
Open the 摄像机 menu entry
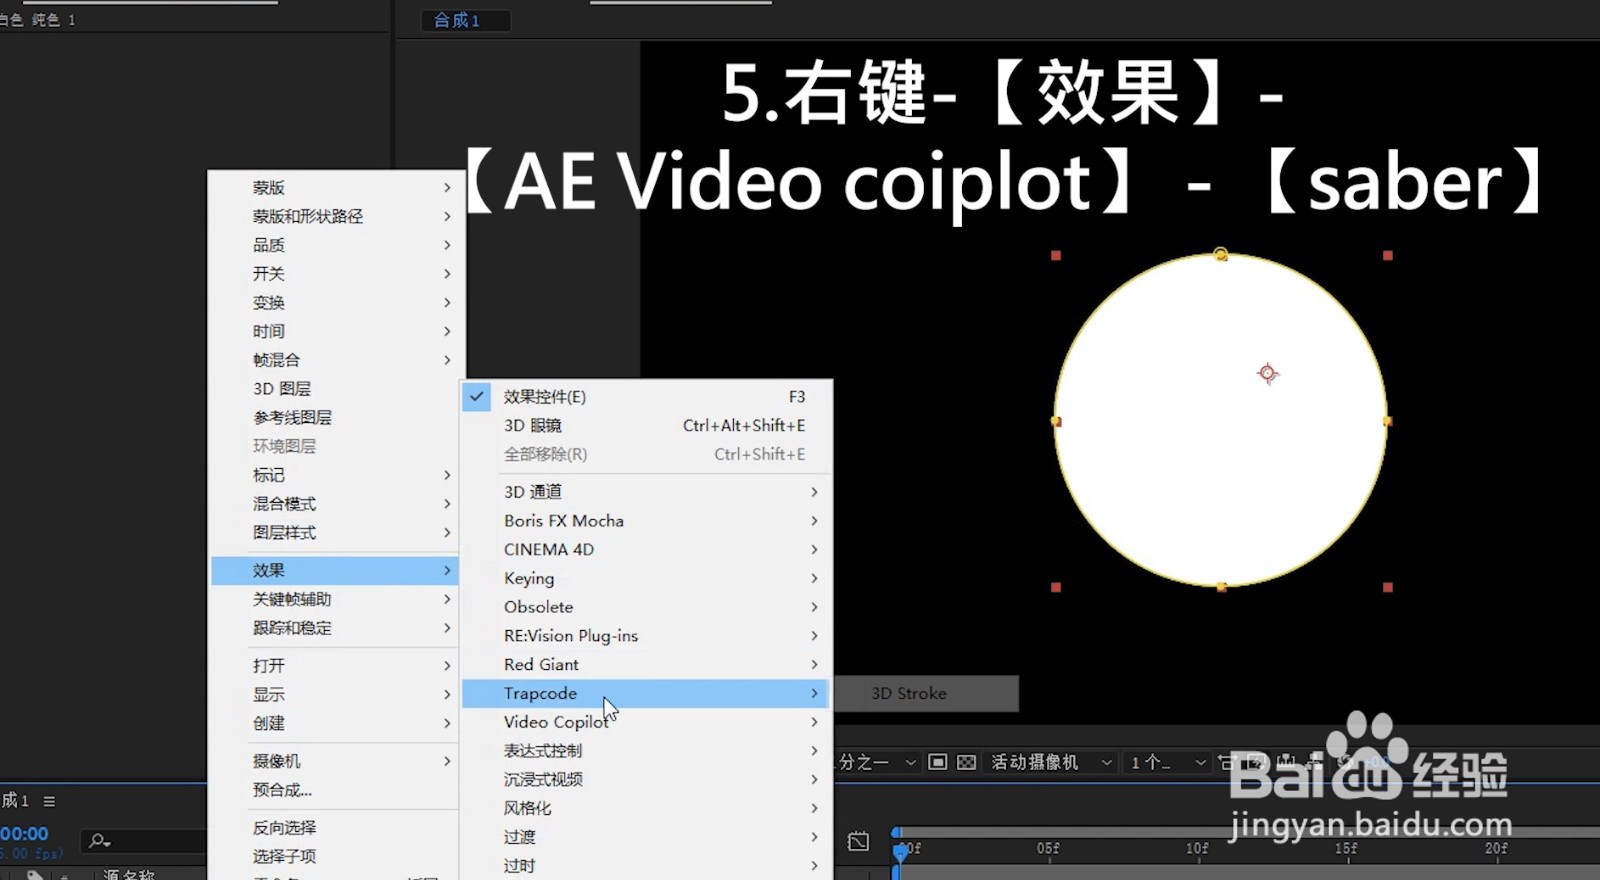pos(335,761)
